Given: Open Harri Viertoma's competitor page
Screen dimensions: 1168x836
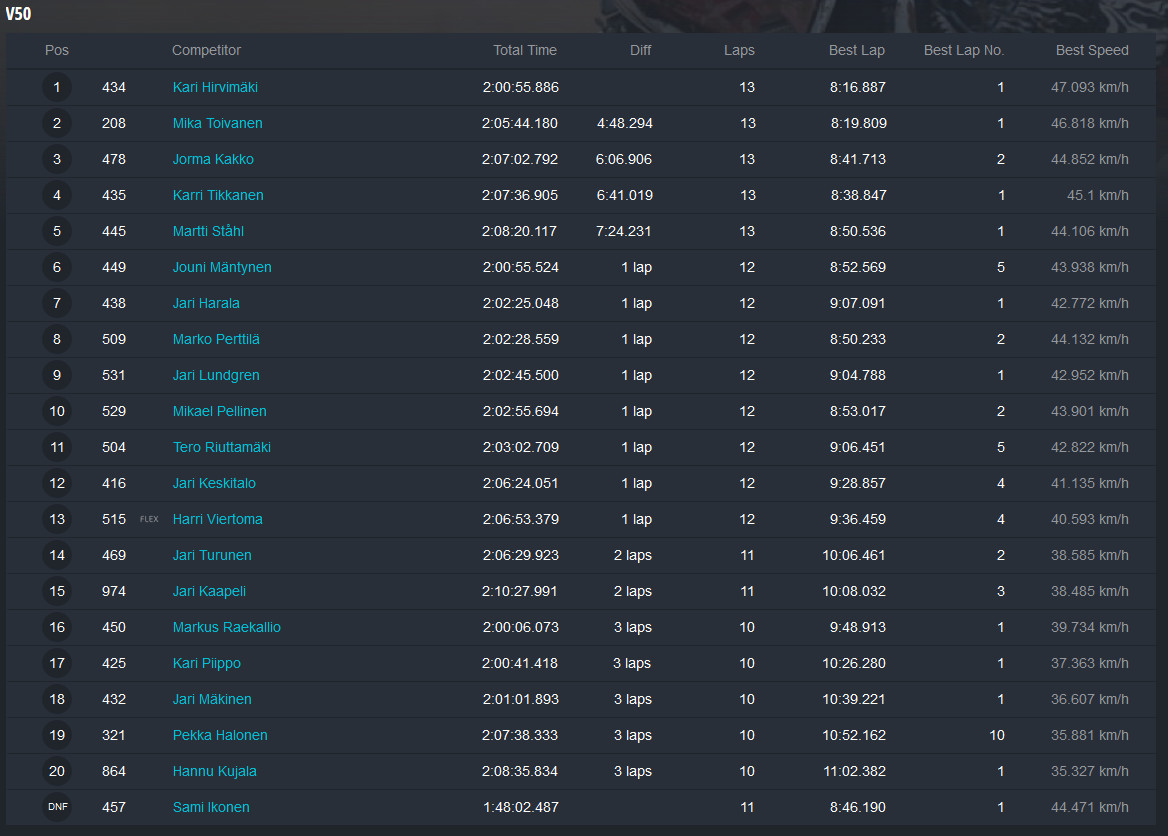Looking at the screenshot, I should [x=218, y=519].
